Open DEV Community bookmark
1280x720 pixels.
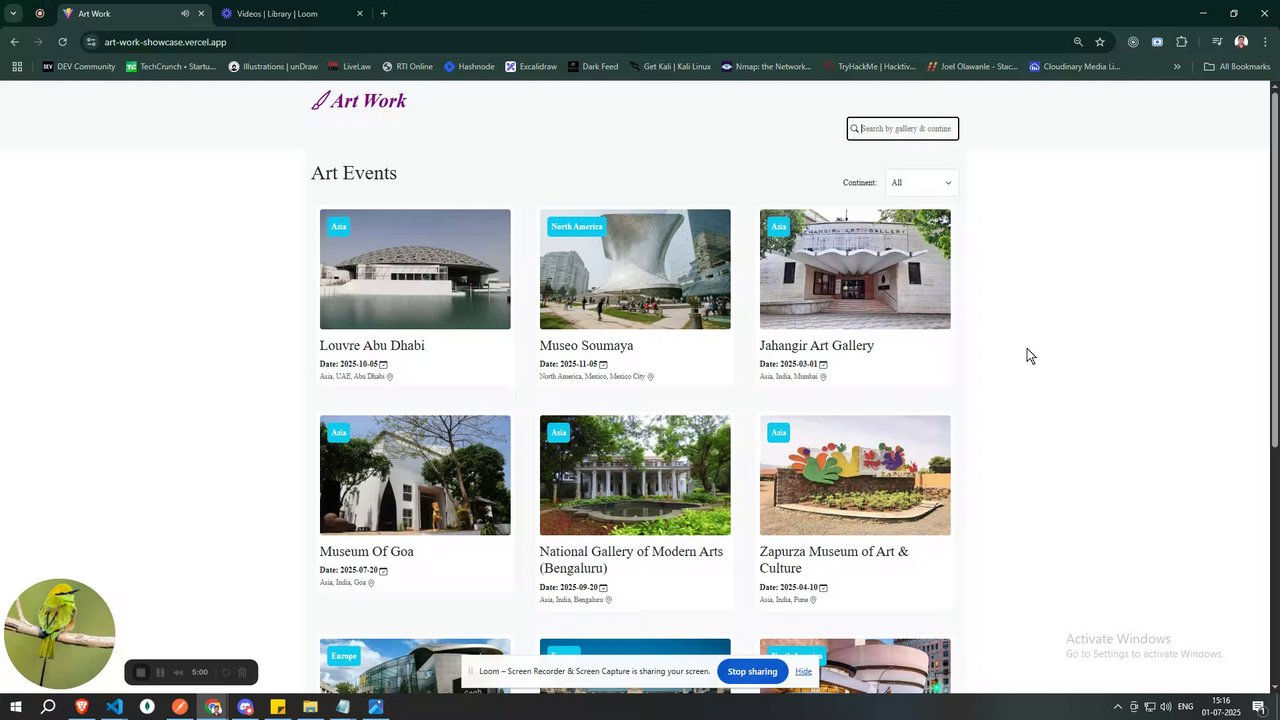tap(79, 67)
